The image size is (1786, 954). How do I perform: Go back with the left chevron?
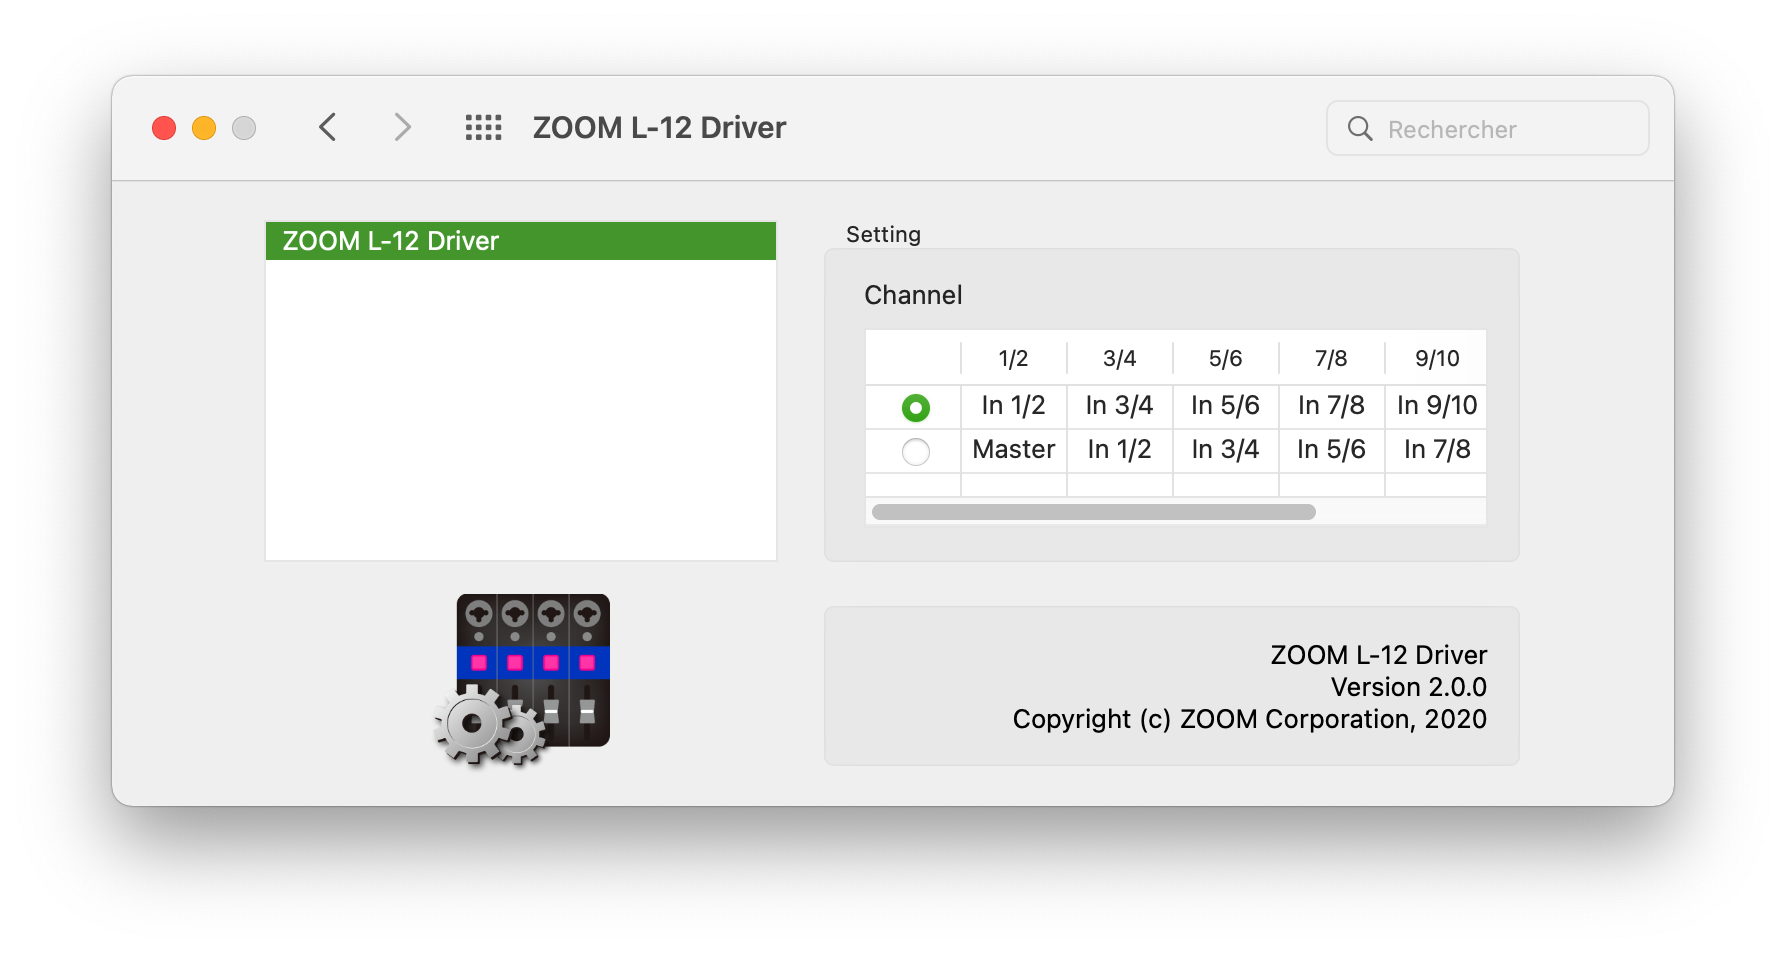327,127
